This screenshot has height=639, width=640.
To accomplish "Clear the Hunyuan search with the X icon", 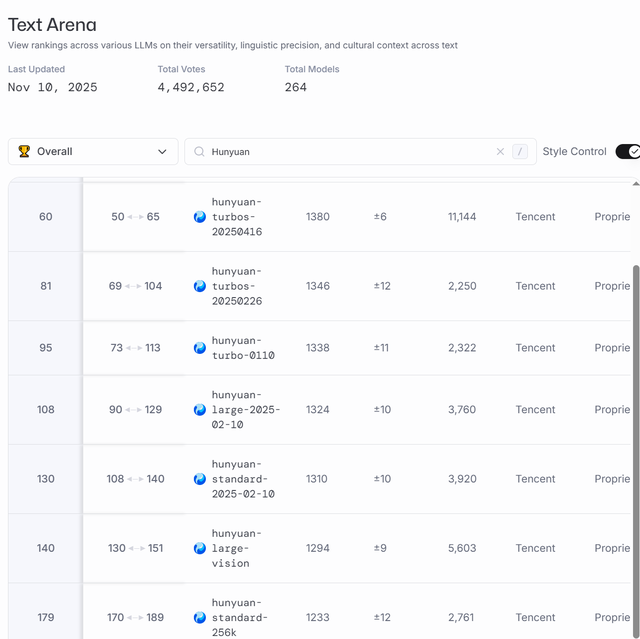I will point(500,152).
